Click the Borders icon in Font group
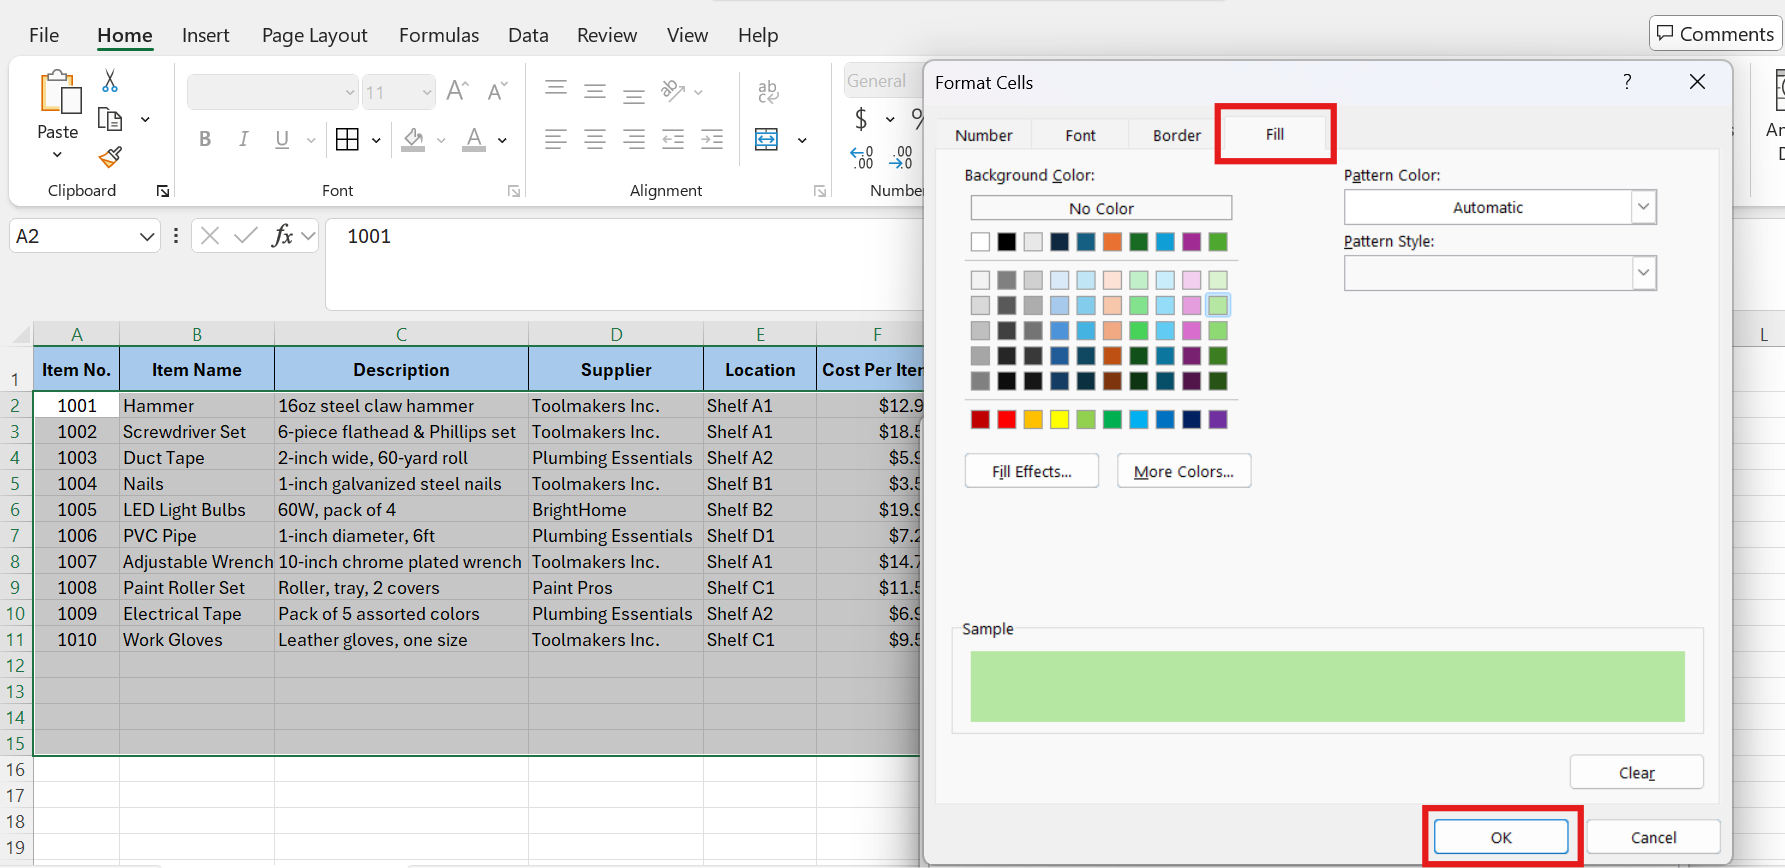Screen dimensions: 1785x868 coord(347,140)
